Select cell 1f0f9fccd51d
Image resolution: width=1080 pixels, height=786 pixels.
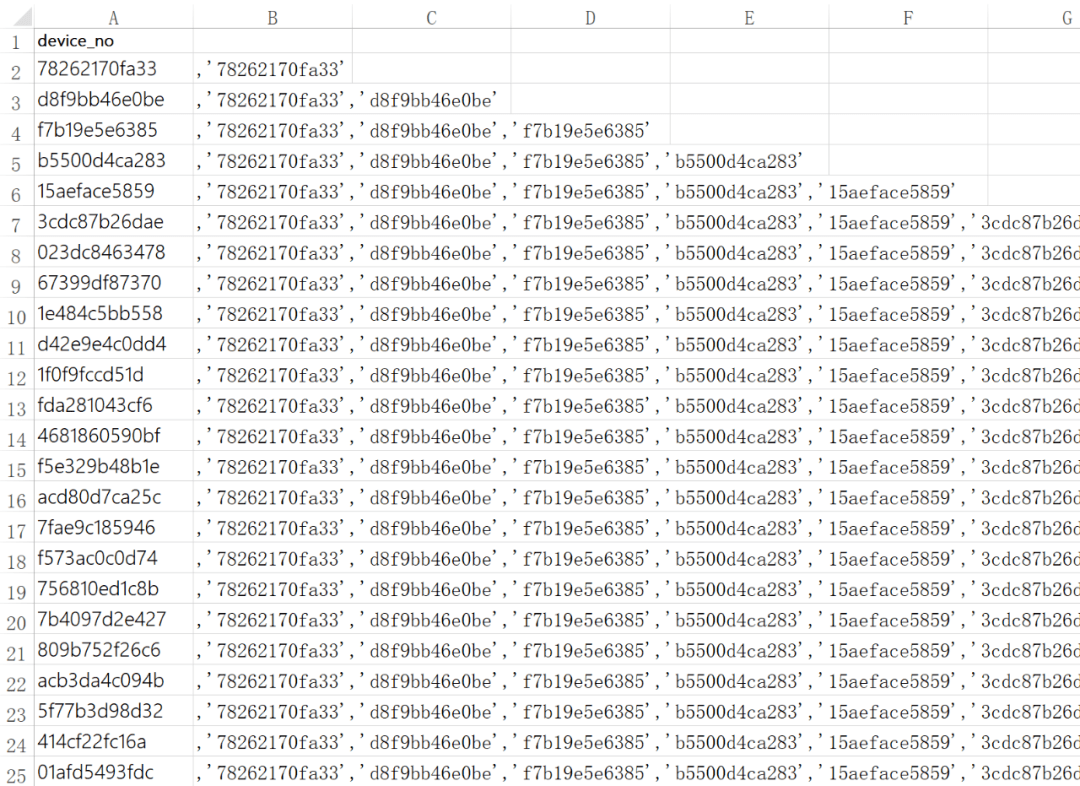[114, 374]
